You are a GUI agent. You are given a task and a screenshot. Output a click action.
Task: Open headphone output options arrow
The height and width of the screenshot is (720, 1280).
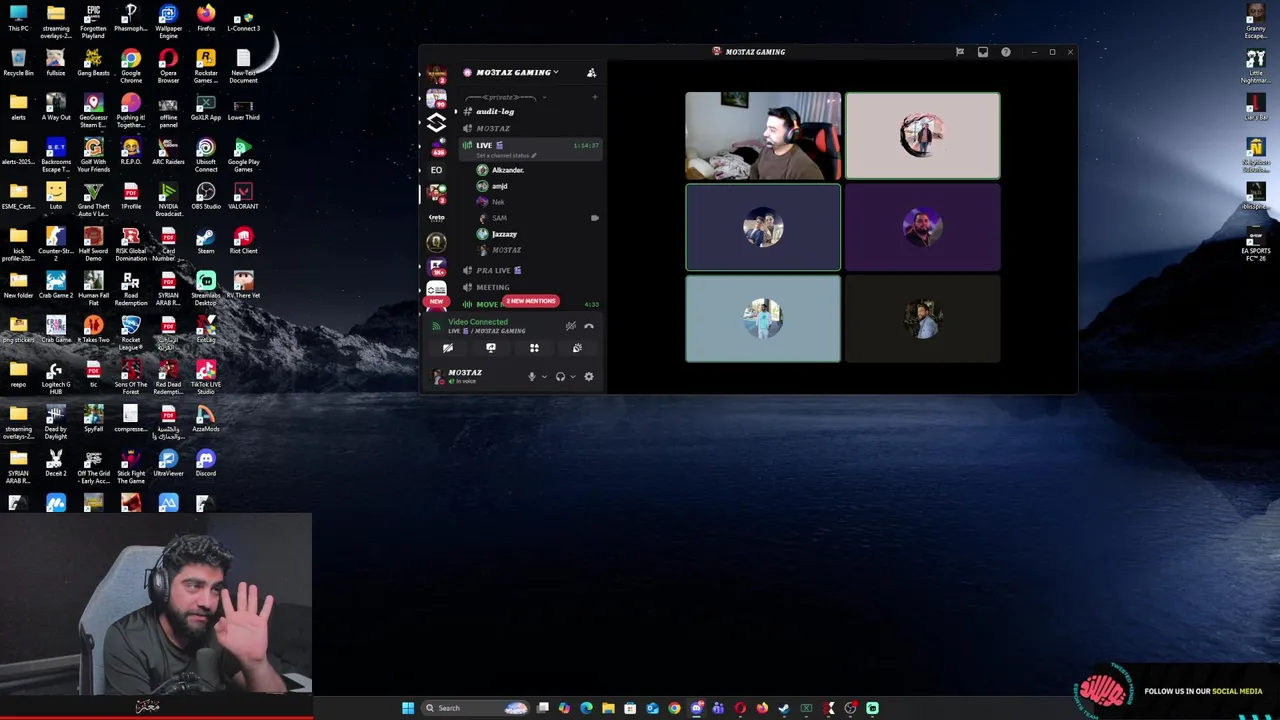click(572, 377)
